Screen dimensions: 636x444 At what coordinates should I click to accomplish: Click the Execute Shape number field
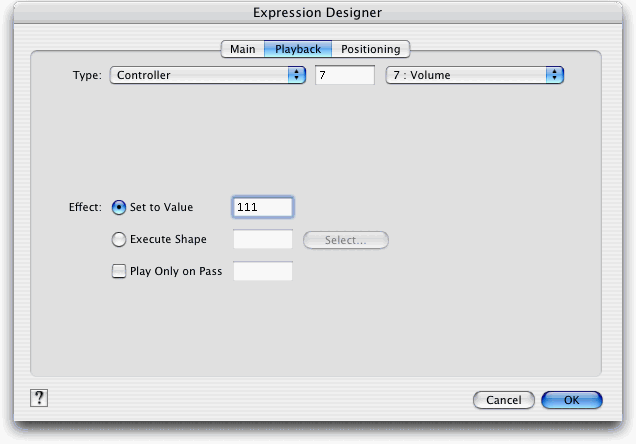(x=262, y=240)
